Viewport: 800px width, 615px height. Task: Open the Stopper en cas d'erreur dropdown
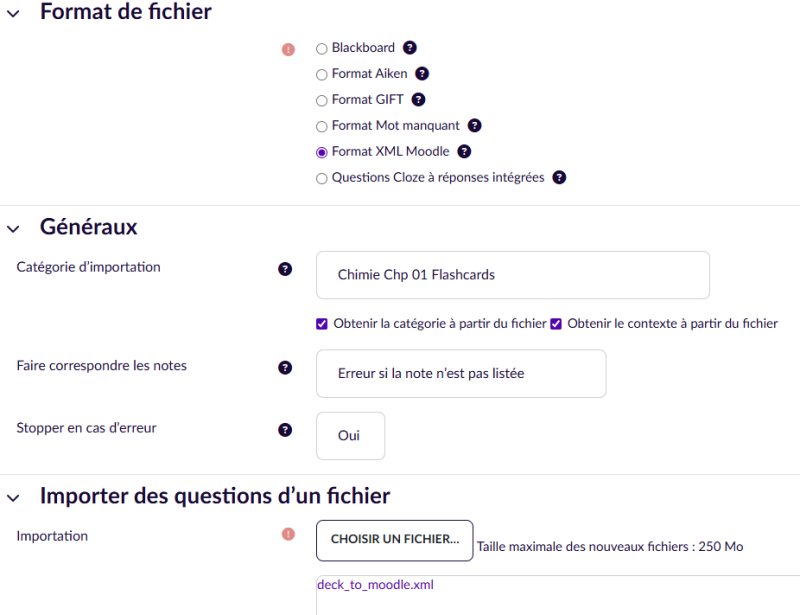(x=350, y=436)
